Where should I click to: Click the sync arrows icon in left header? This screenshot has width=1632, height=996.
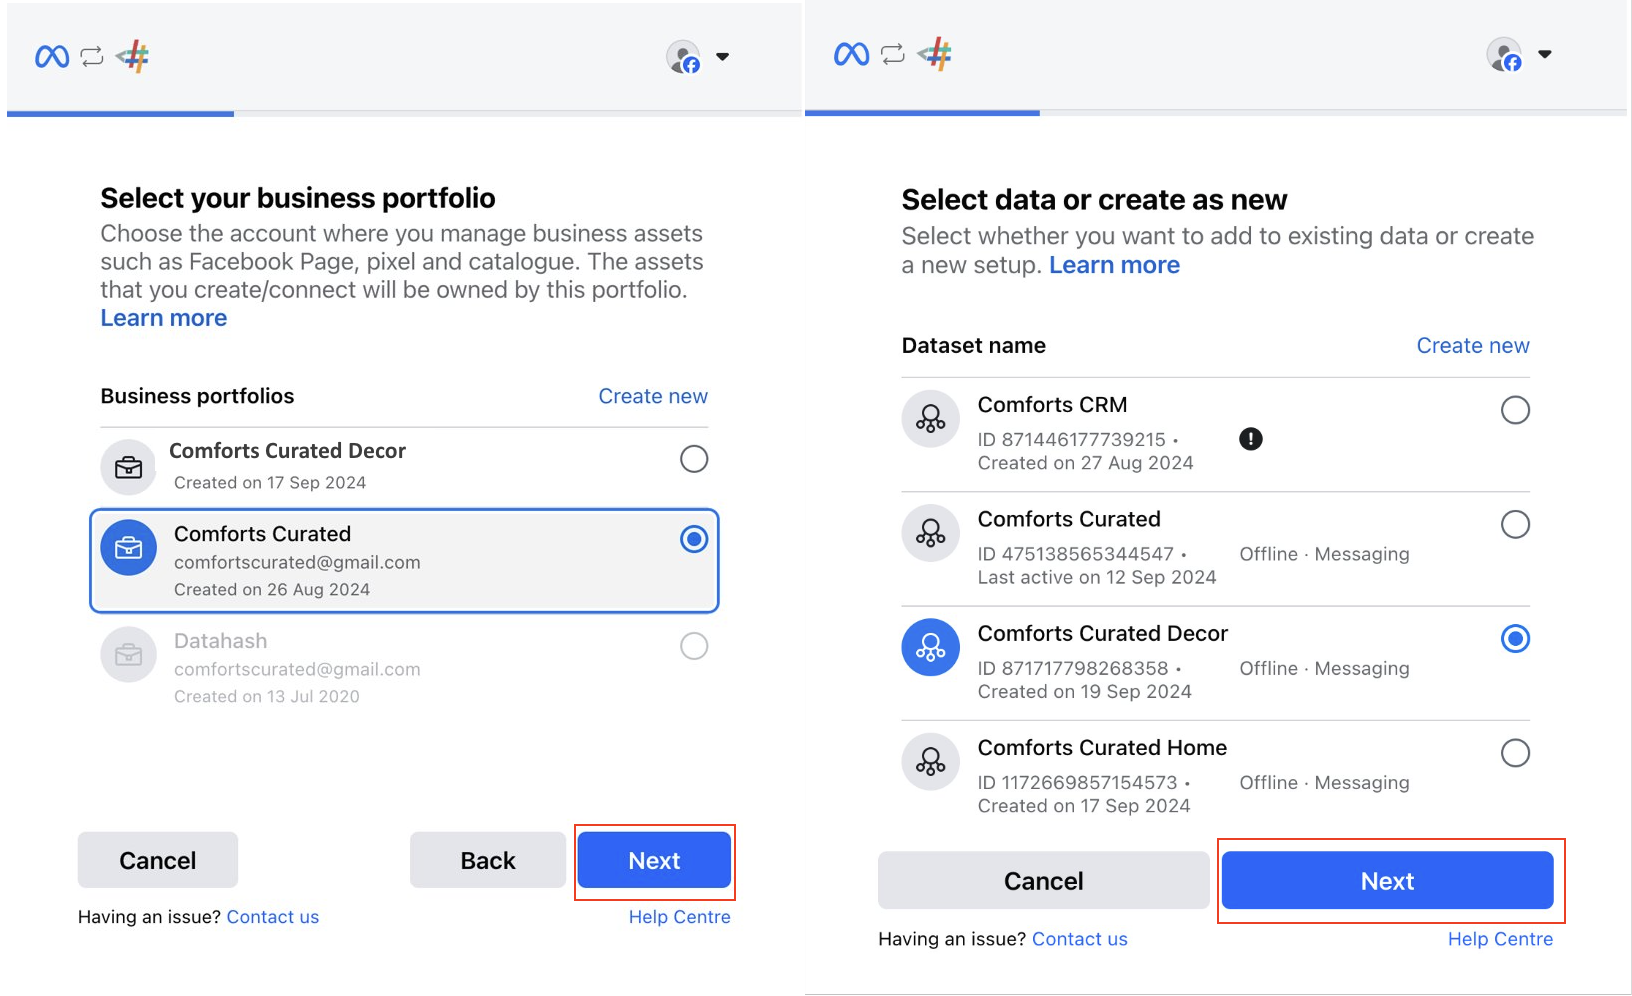tap(92, 57)
